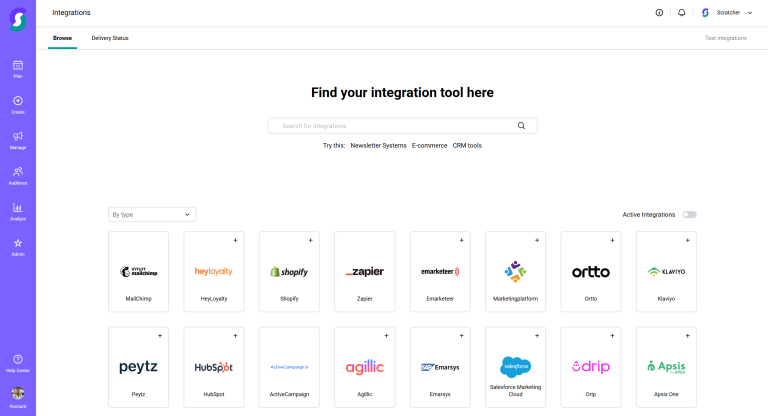Viewport: 768px width, 416px height.
Task: Open the Plan section in sidebar
Action: pos(18,68)
